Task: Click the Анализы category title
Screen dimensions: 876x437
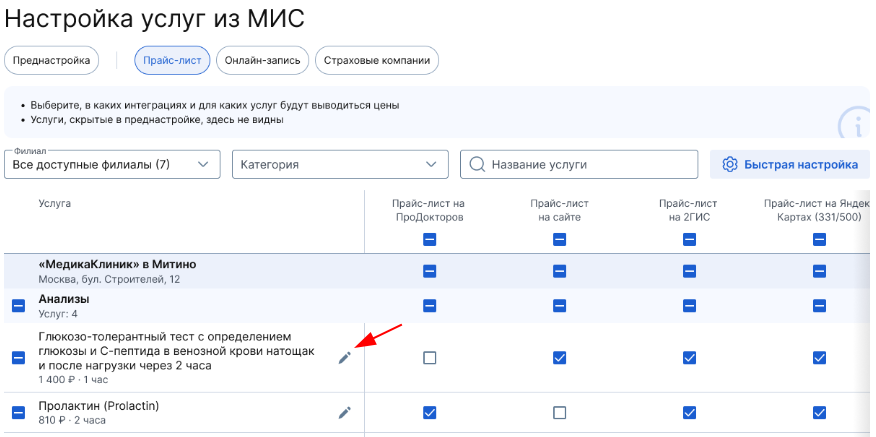Action: click(64, 300)
